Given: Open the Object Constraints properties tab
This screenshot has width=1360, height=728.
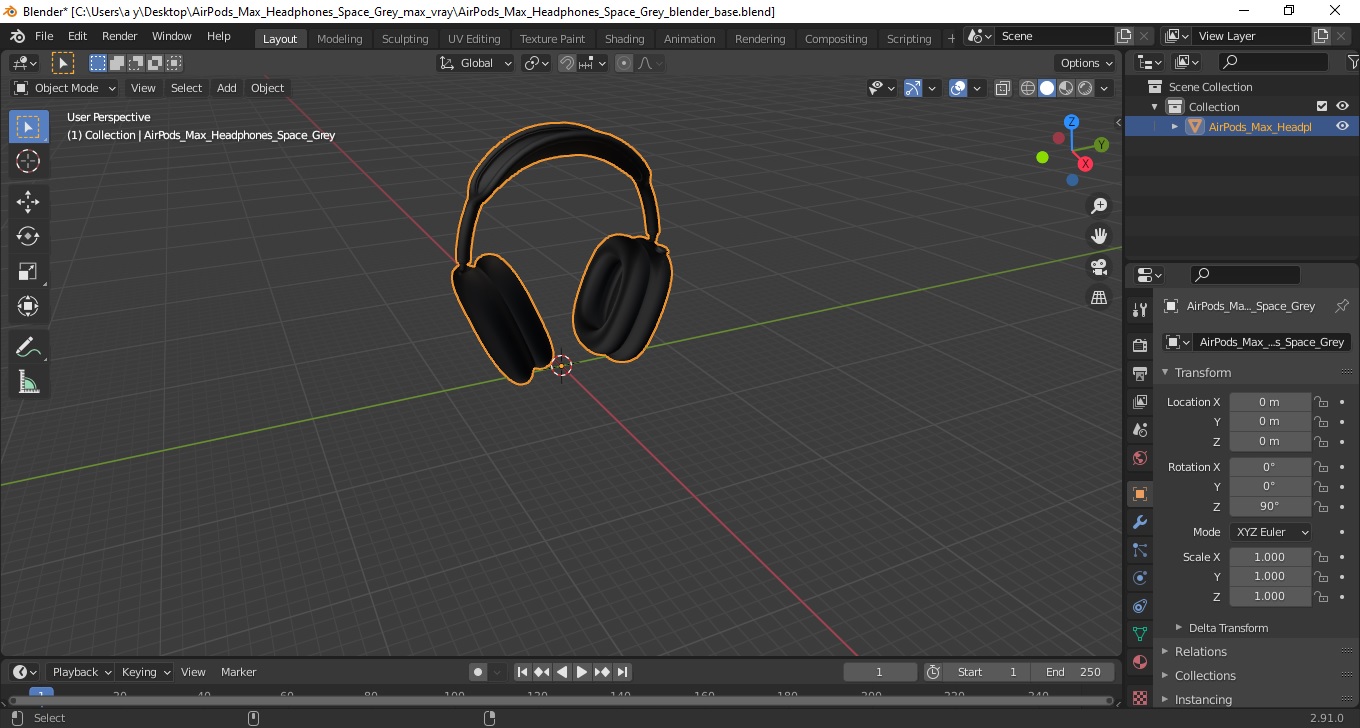Looking at the screenshot, I should click(x=1139, y=606).
